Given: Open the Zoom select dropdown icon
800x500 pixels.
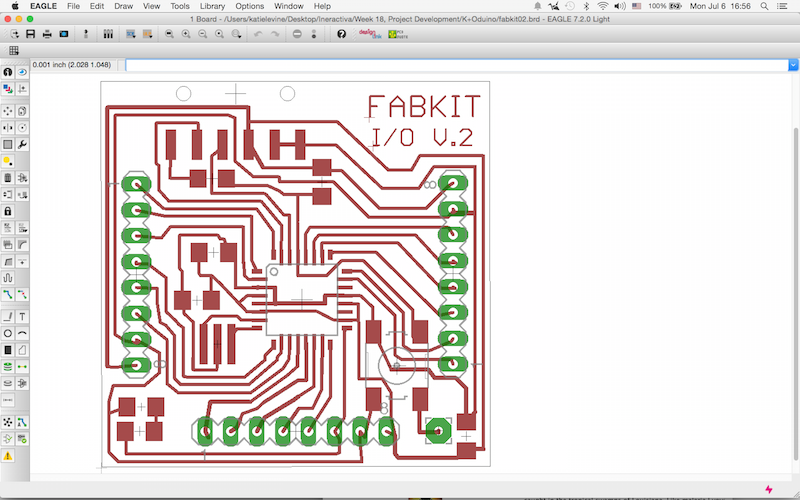Looking at the screenshot, I should tap(236, 34).
